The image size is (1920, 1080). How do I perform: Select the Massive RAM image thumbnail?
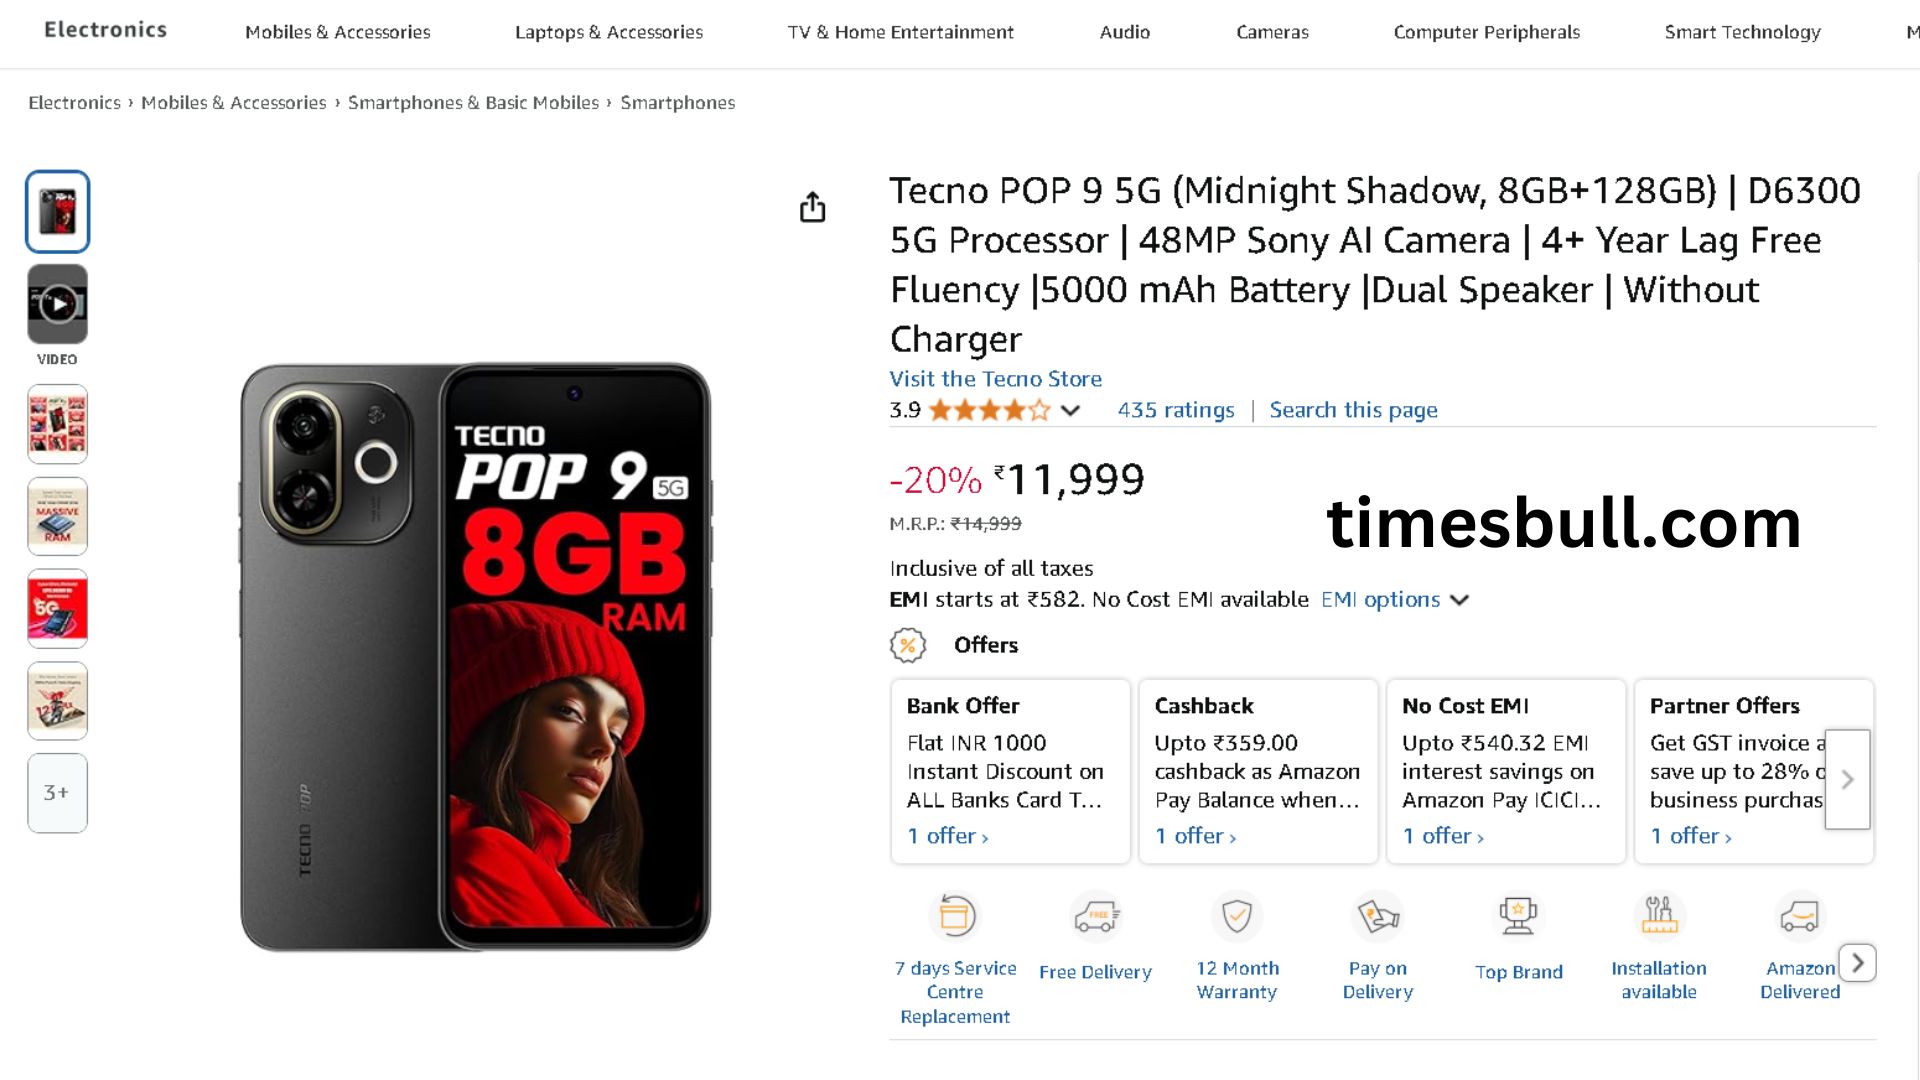click(58, 516)
